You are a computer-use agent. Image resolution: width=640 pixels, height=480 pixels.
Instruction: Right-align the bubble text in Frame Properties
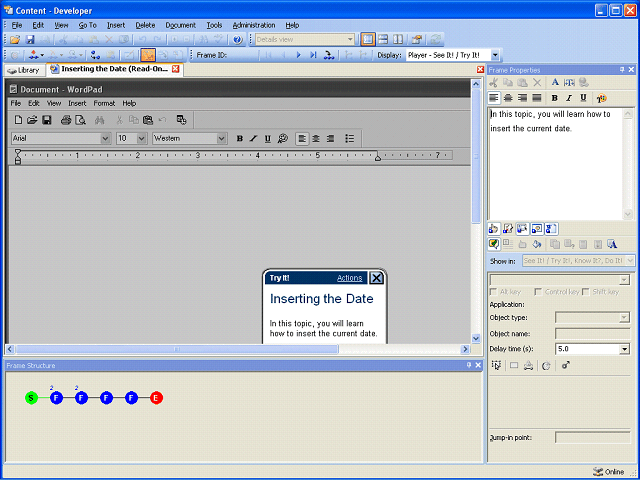tap(522, 98)
